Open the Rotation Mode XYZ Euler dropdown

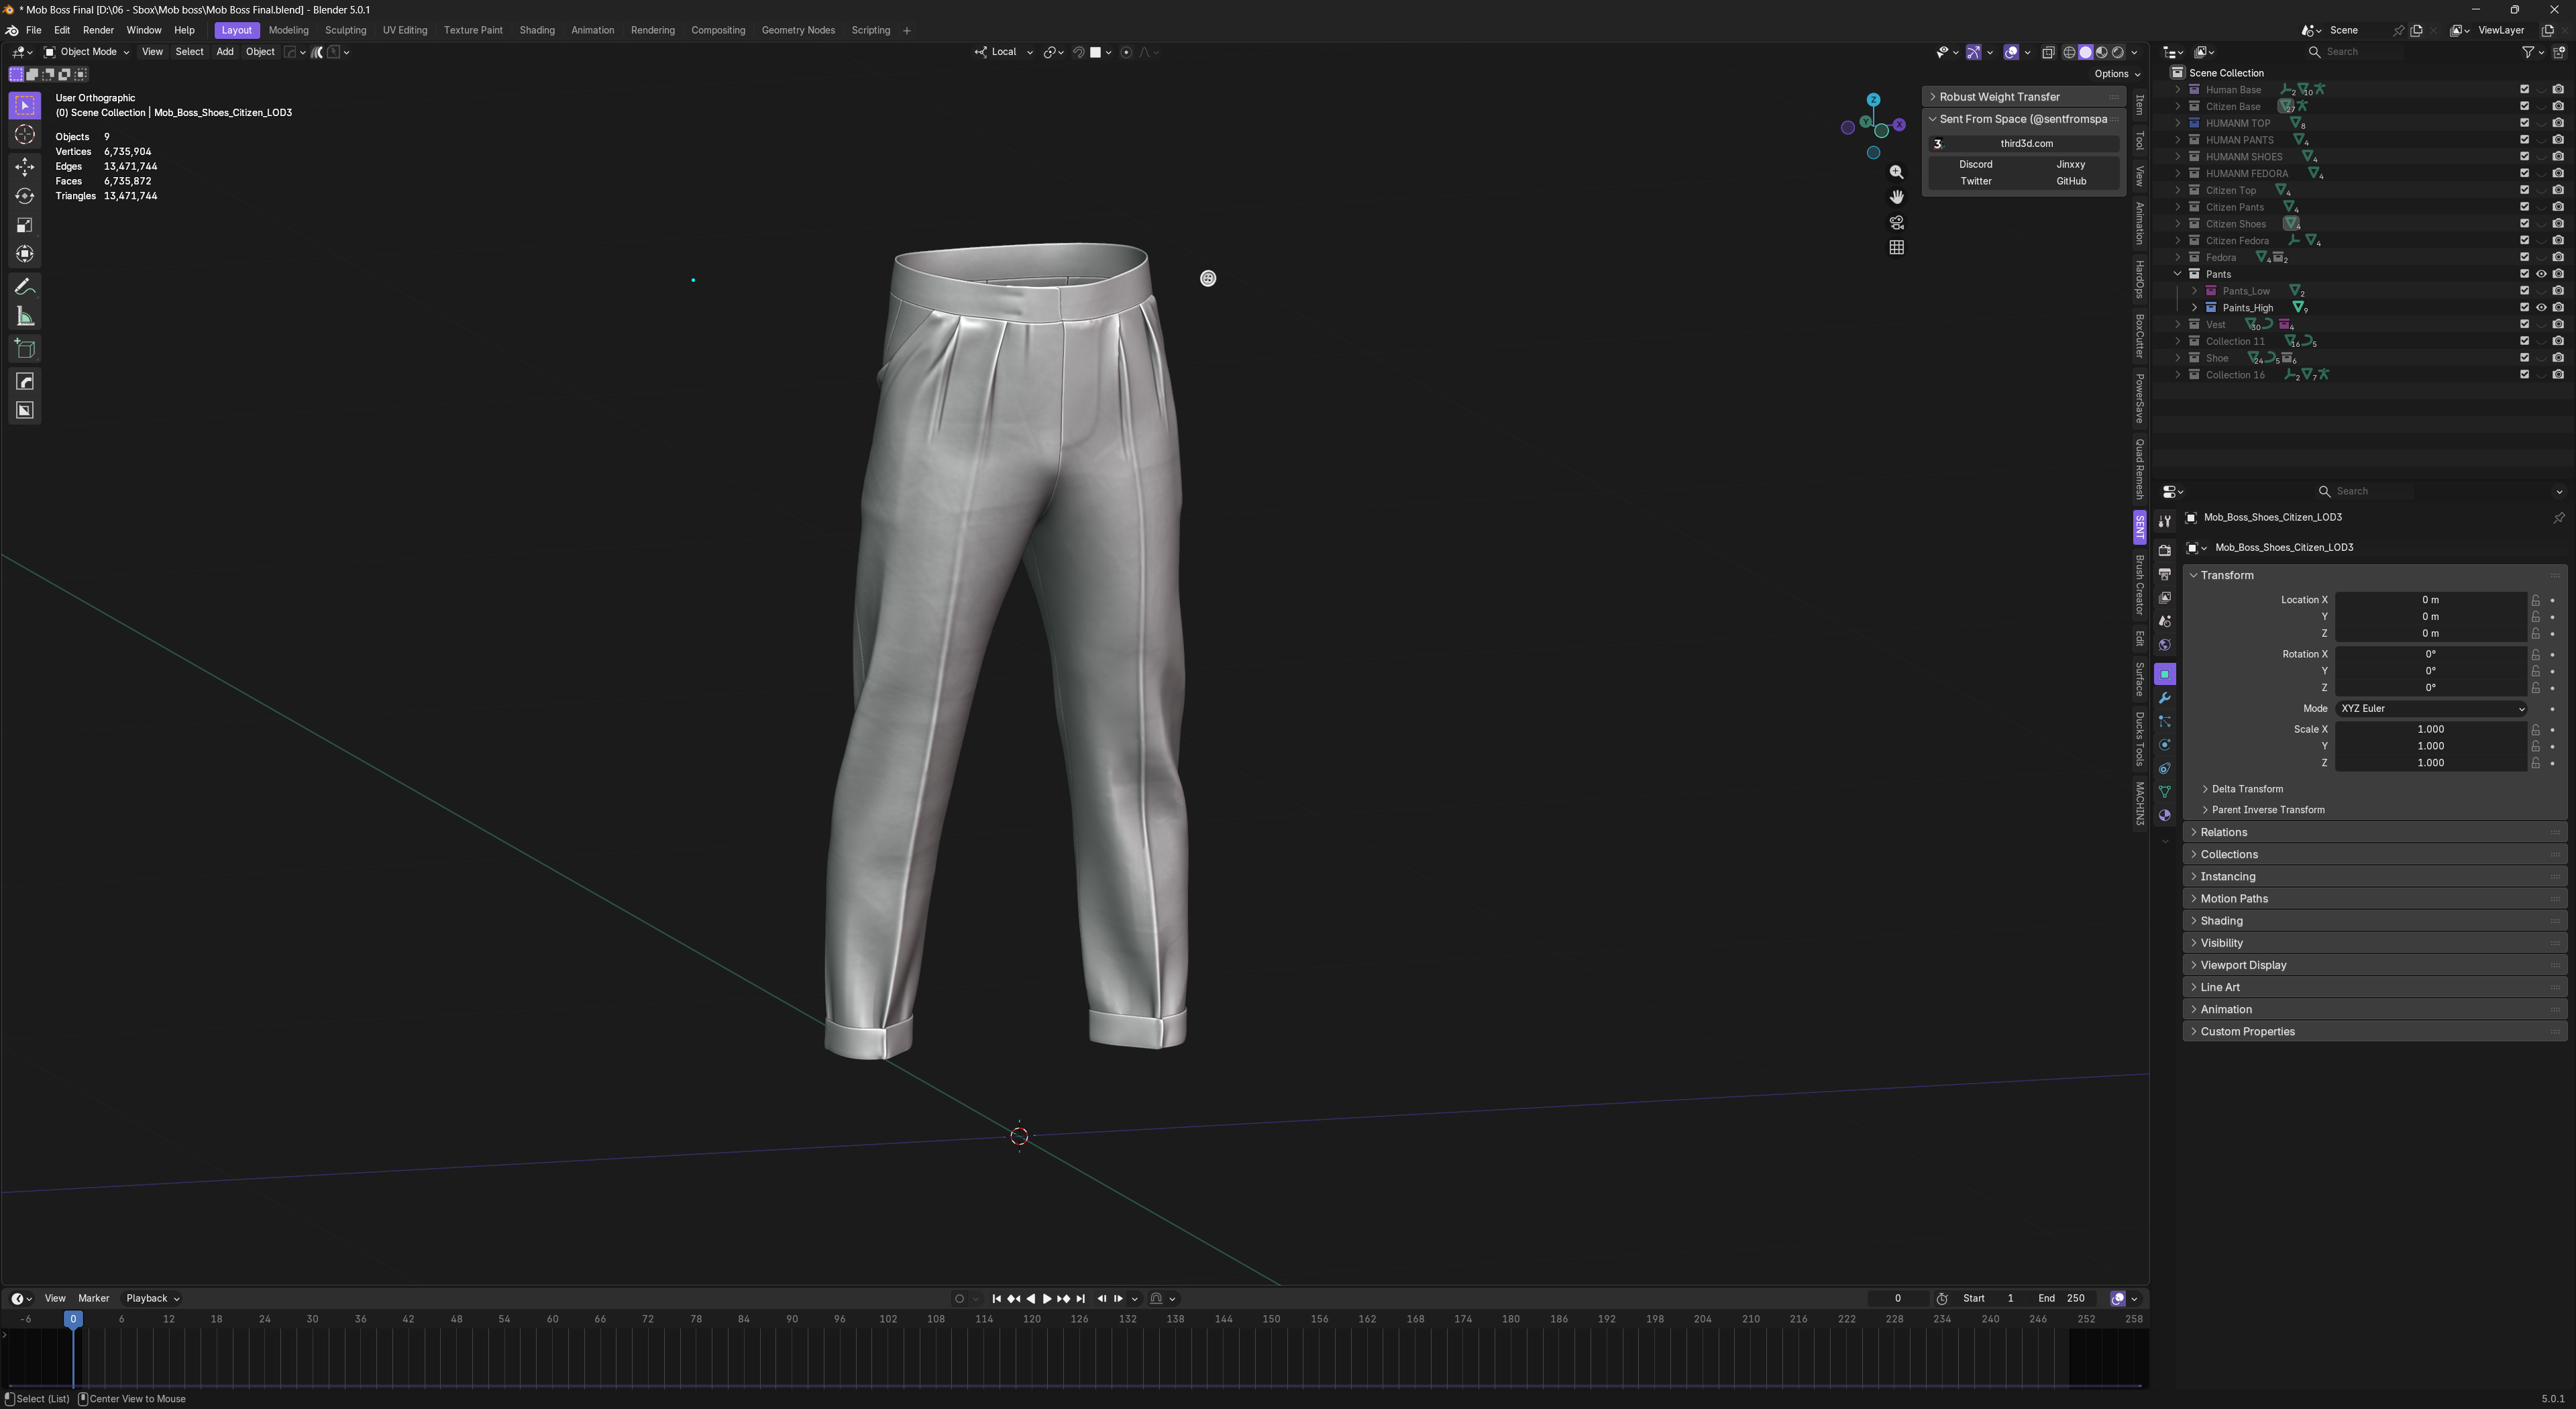2430,709
